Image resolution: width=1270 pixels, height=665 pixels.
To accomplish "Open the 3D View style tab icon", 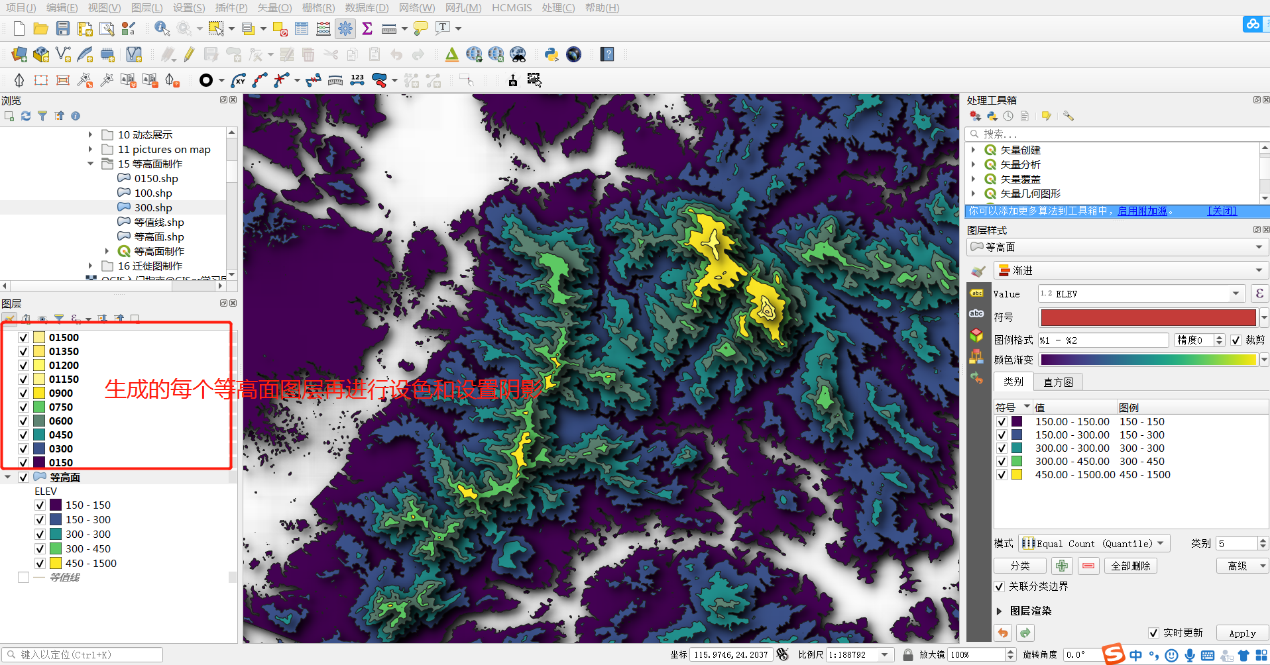I will tap(977, 336).
